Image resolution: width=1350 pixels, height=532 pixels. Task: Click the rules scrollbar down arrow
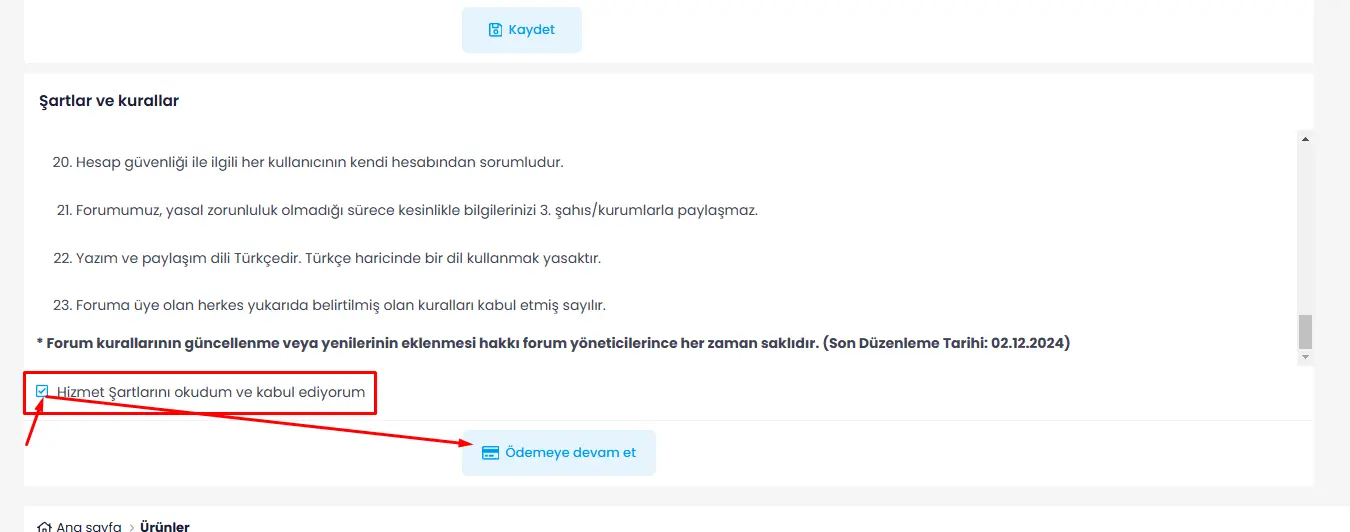click(1305, 357)
